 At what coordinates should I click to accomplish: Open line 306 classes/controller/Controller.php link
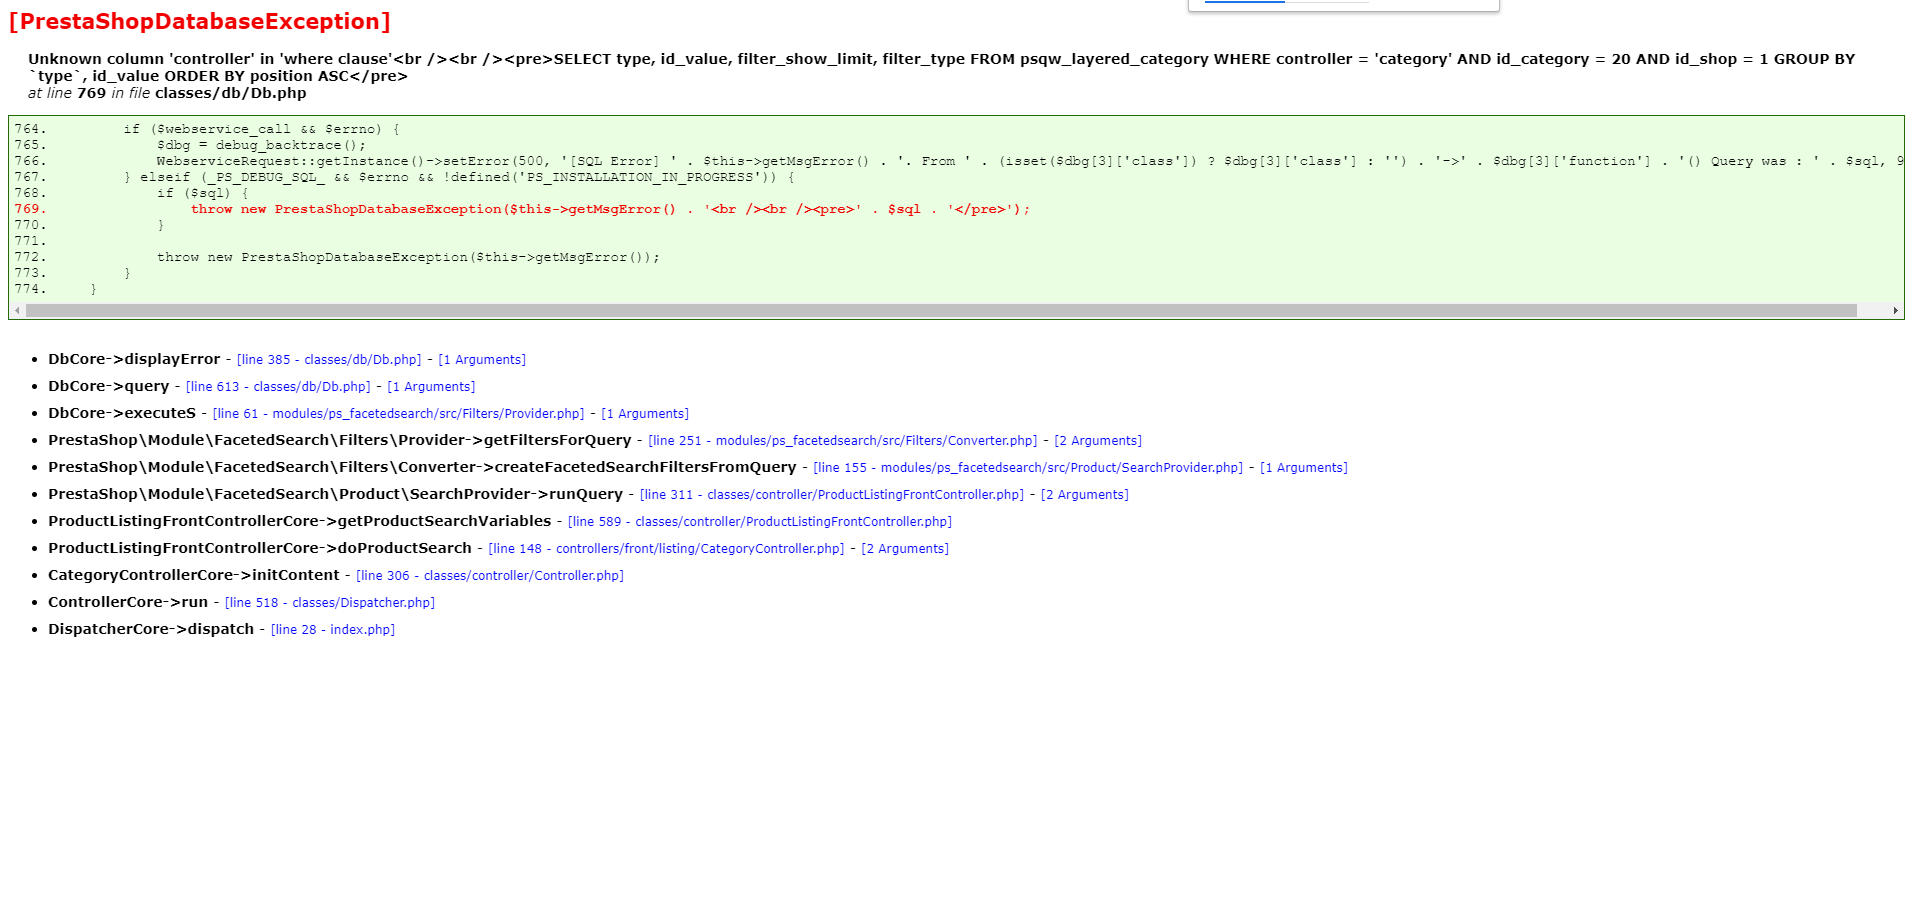[490, 576]
